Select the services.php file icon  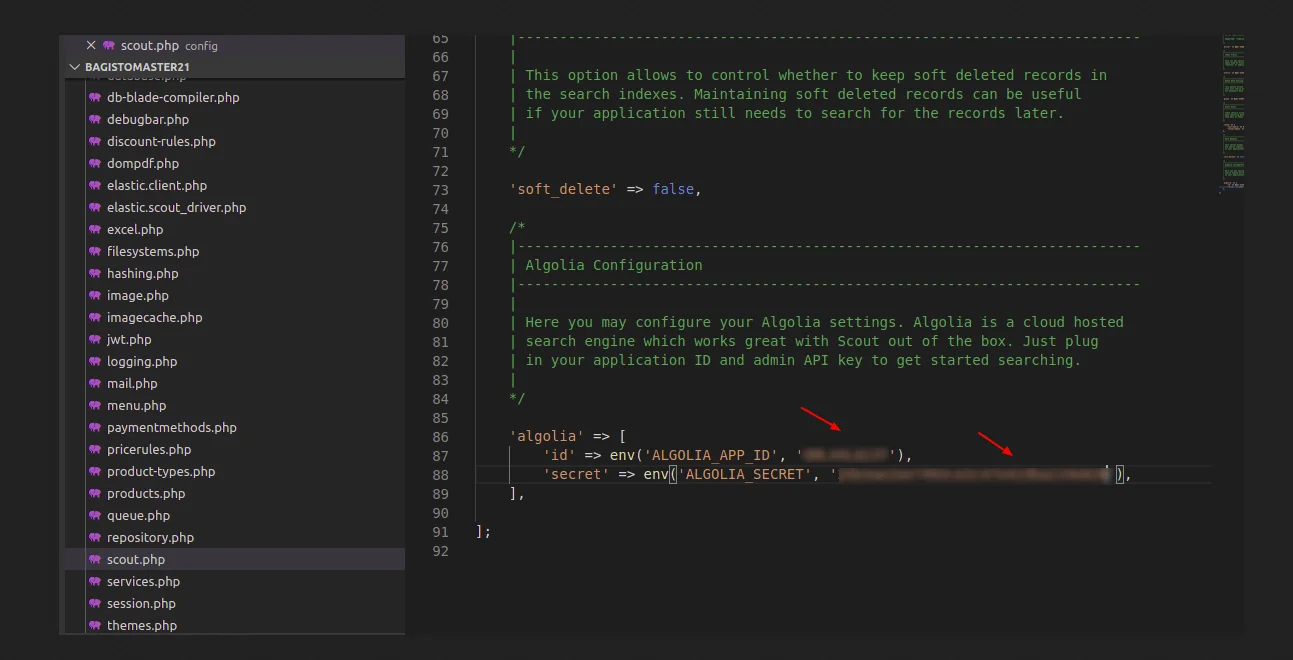pyautogui.click(x=96, y=581)
